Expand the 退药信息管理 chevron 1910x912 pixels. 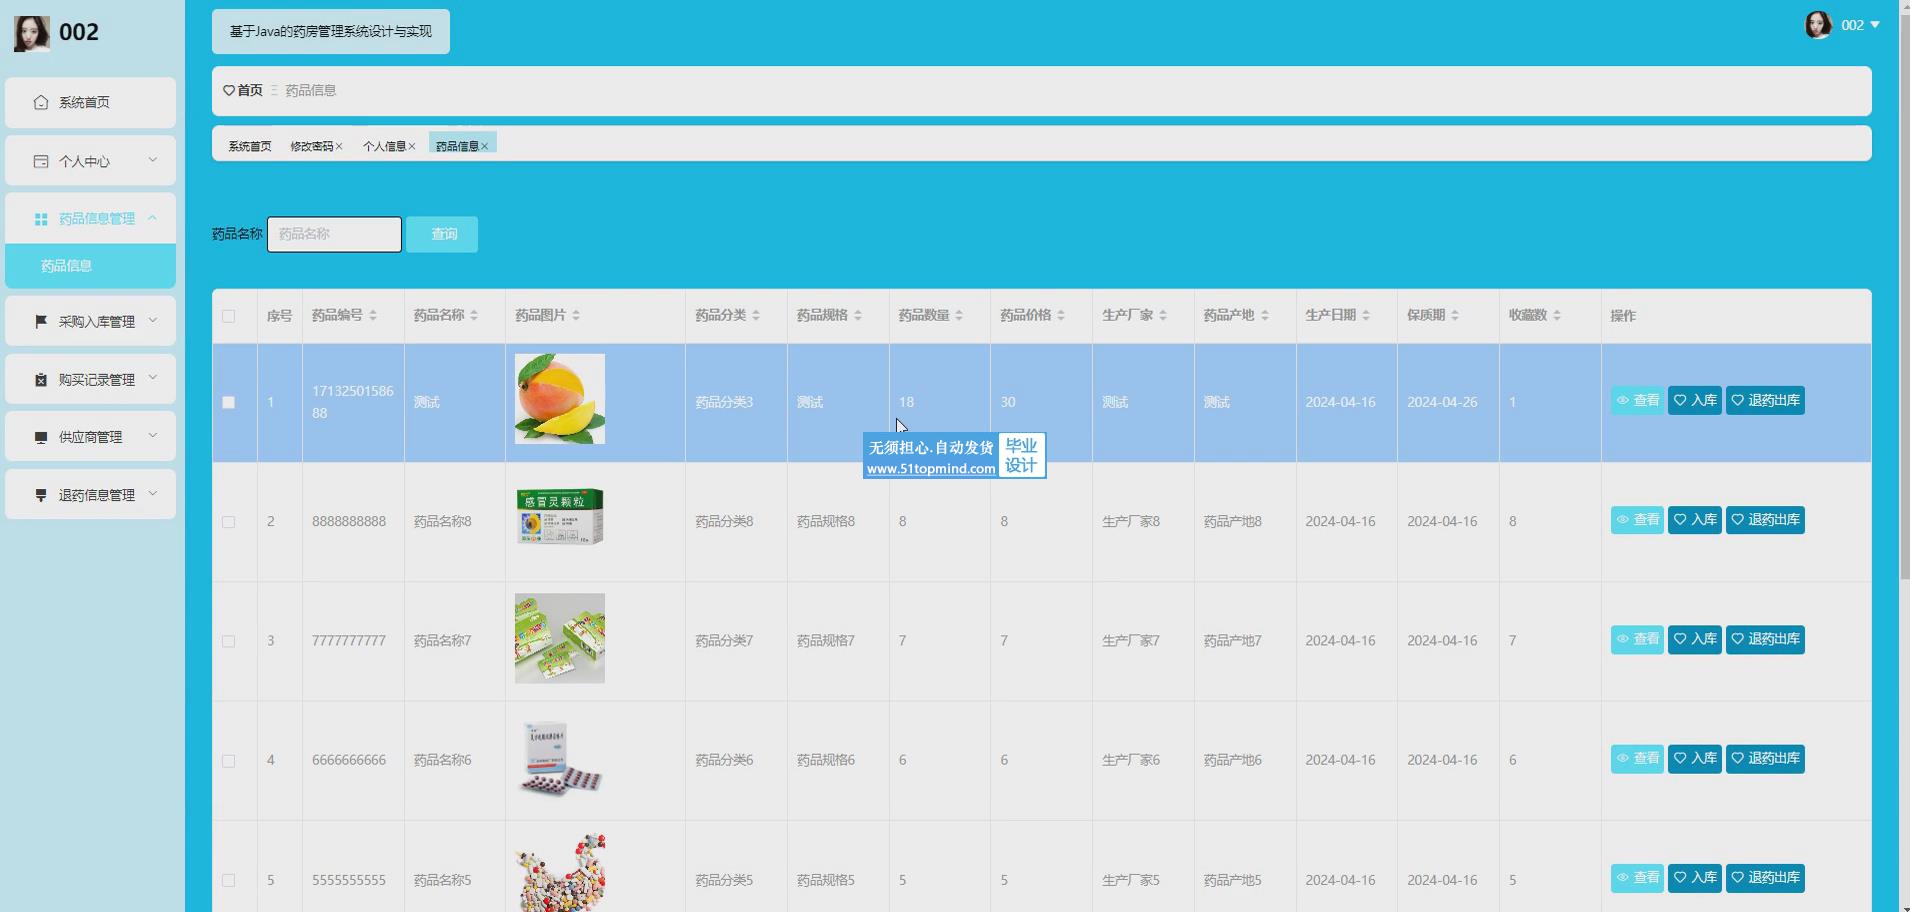pyautogui.click(x=153, y=493)
